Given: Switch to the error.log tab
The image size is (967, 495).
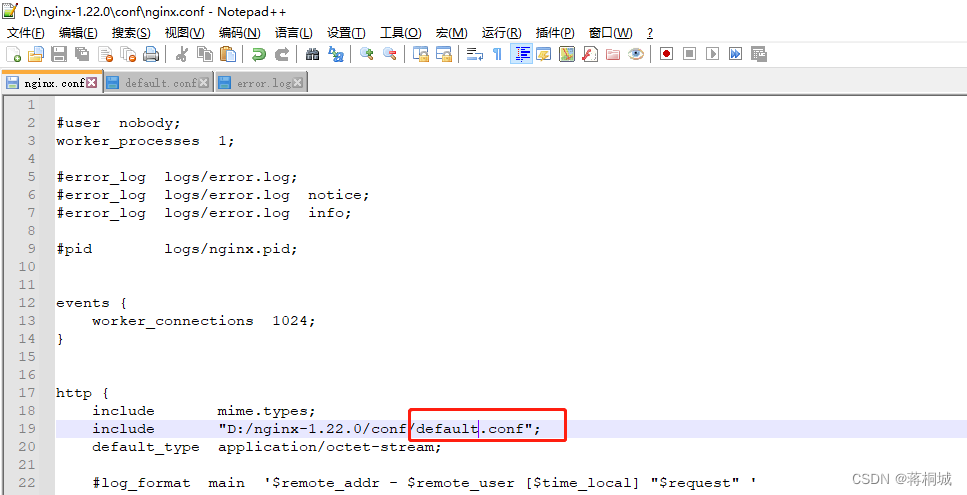Looking at the screenshot, I should pyautogui.click(x=262, y=83).
